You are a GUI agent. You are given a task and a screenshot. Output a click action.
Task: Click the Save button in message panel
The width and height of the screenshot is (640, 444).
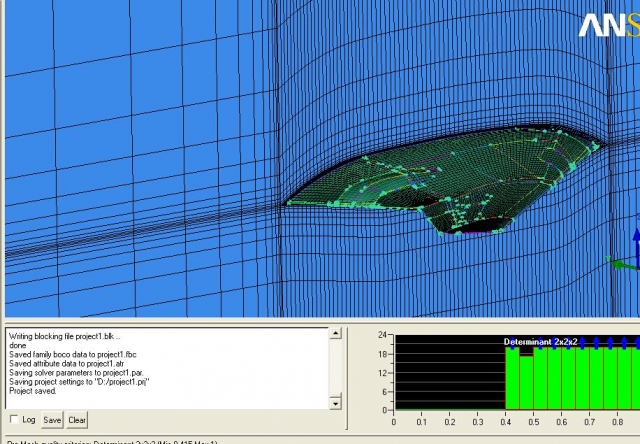click(x=52, y=420)
